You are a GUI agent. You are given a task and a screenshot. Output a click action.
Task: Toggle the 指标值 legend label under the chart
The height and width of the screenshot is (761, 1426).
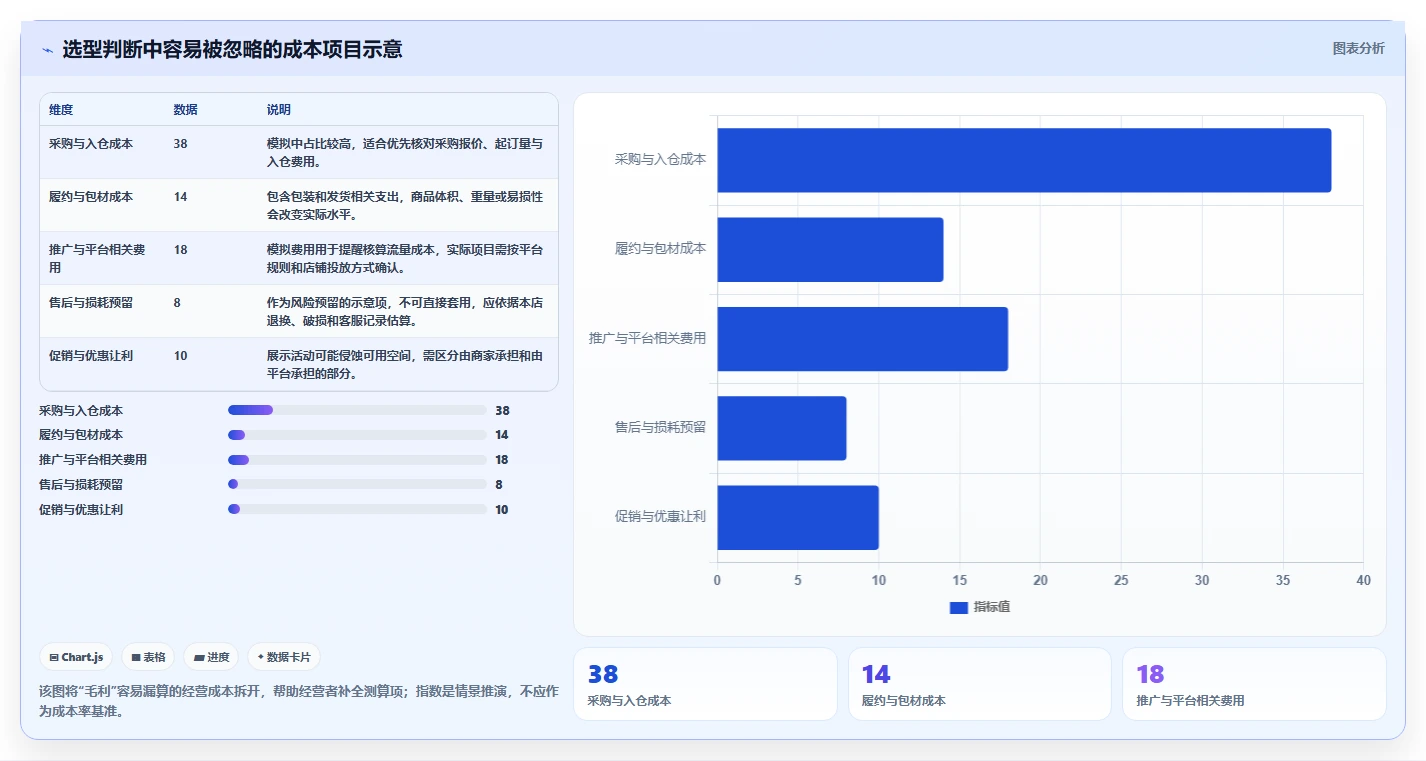(992, 607)
